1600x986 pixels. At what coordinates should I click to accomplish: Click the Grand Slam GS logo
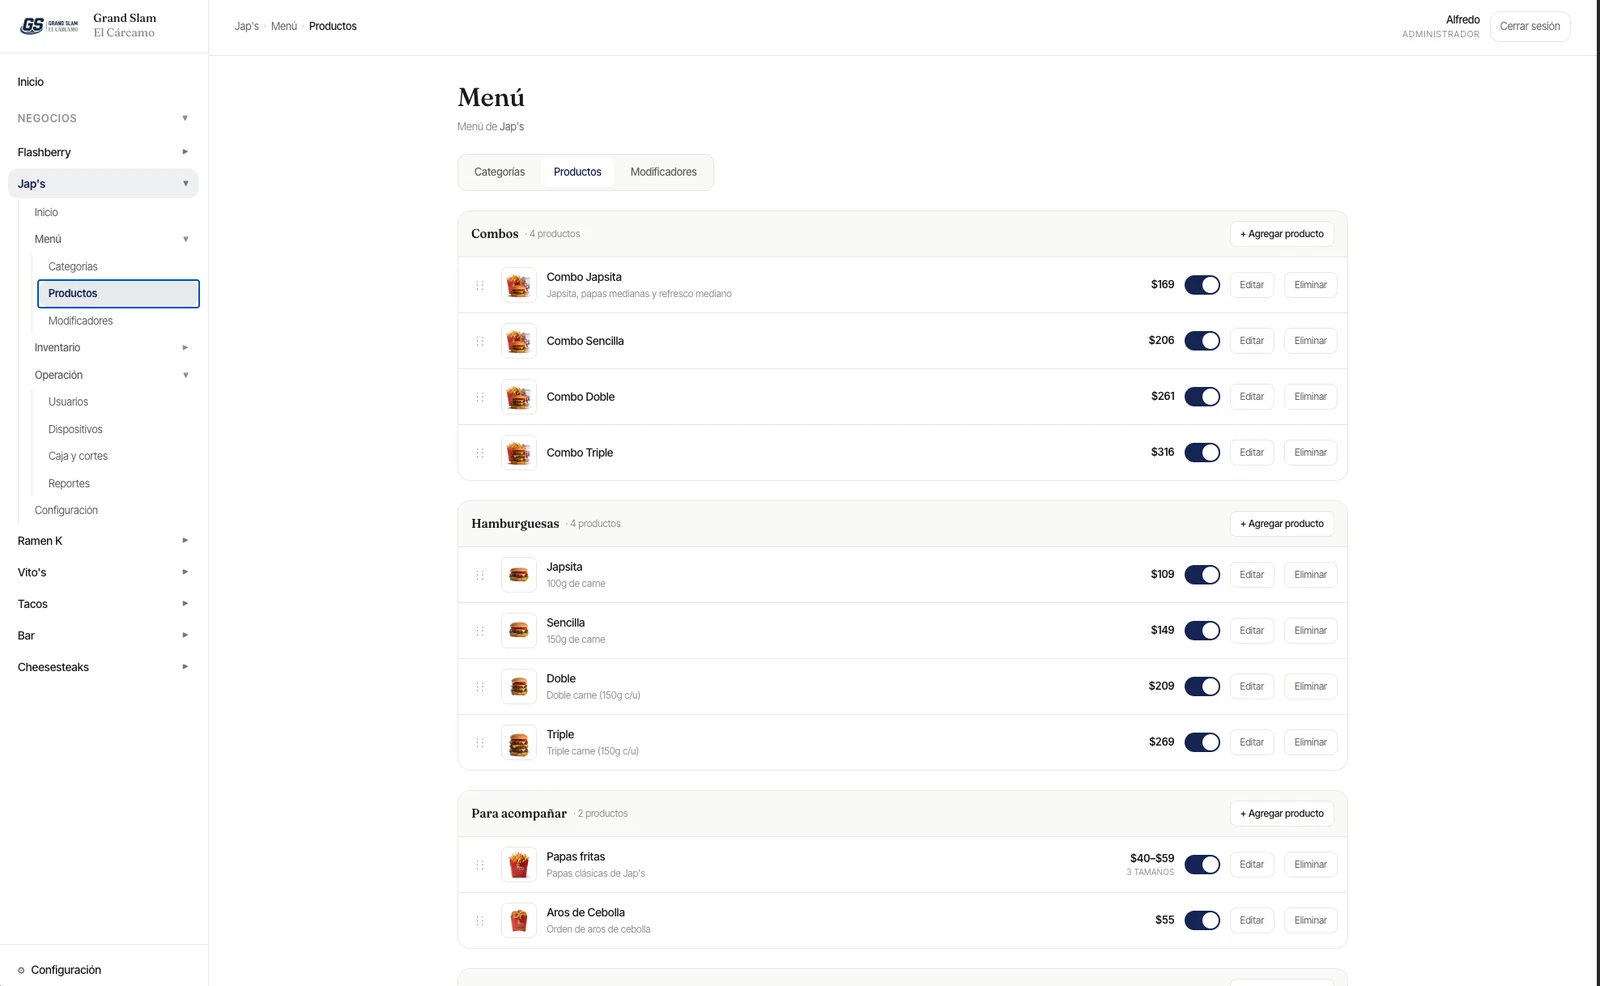(49, 26)
